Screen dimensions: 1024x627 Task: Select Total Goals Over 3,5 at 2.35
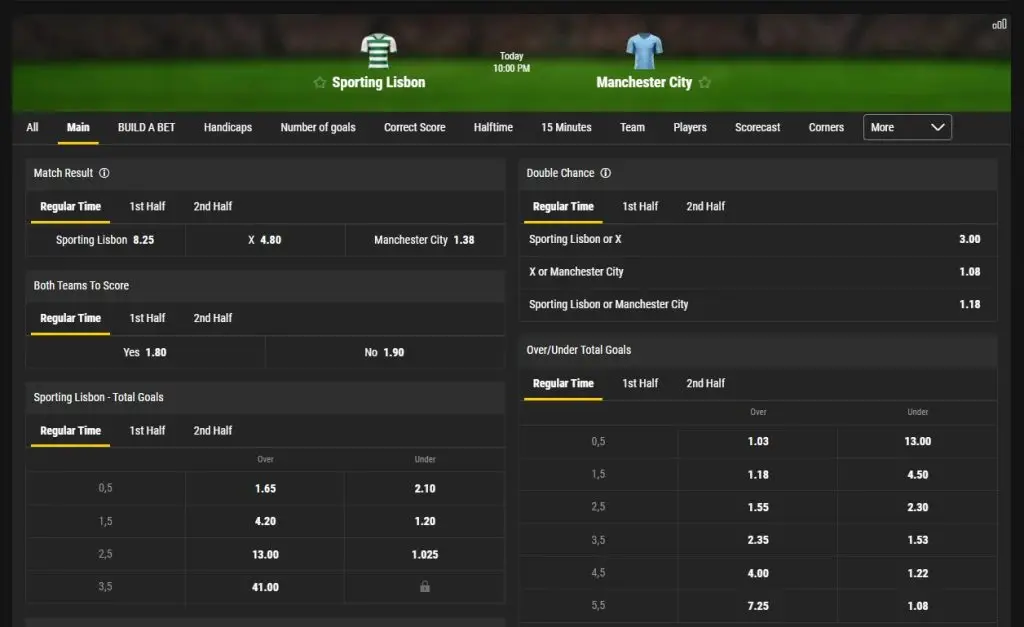coord(758,540)
